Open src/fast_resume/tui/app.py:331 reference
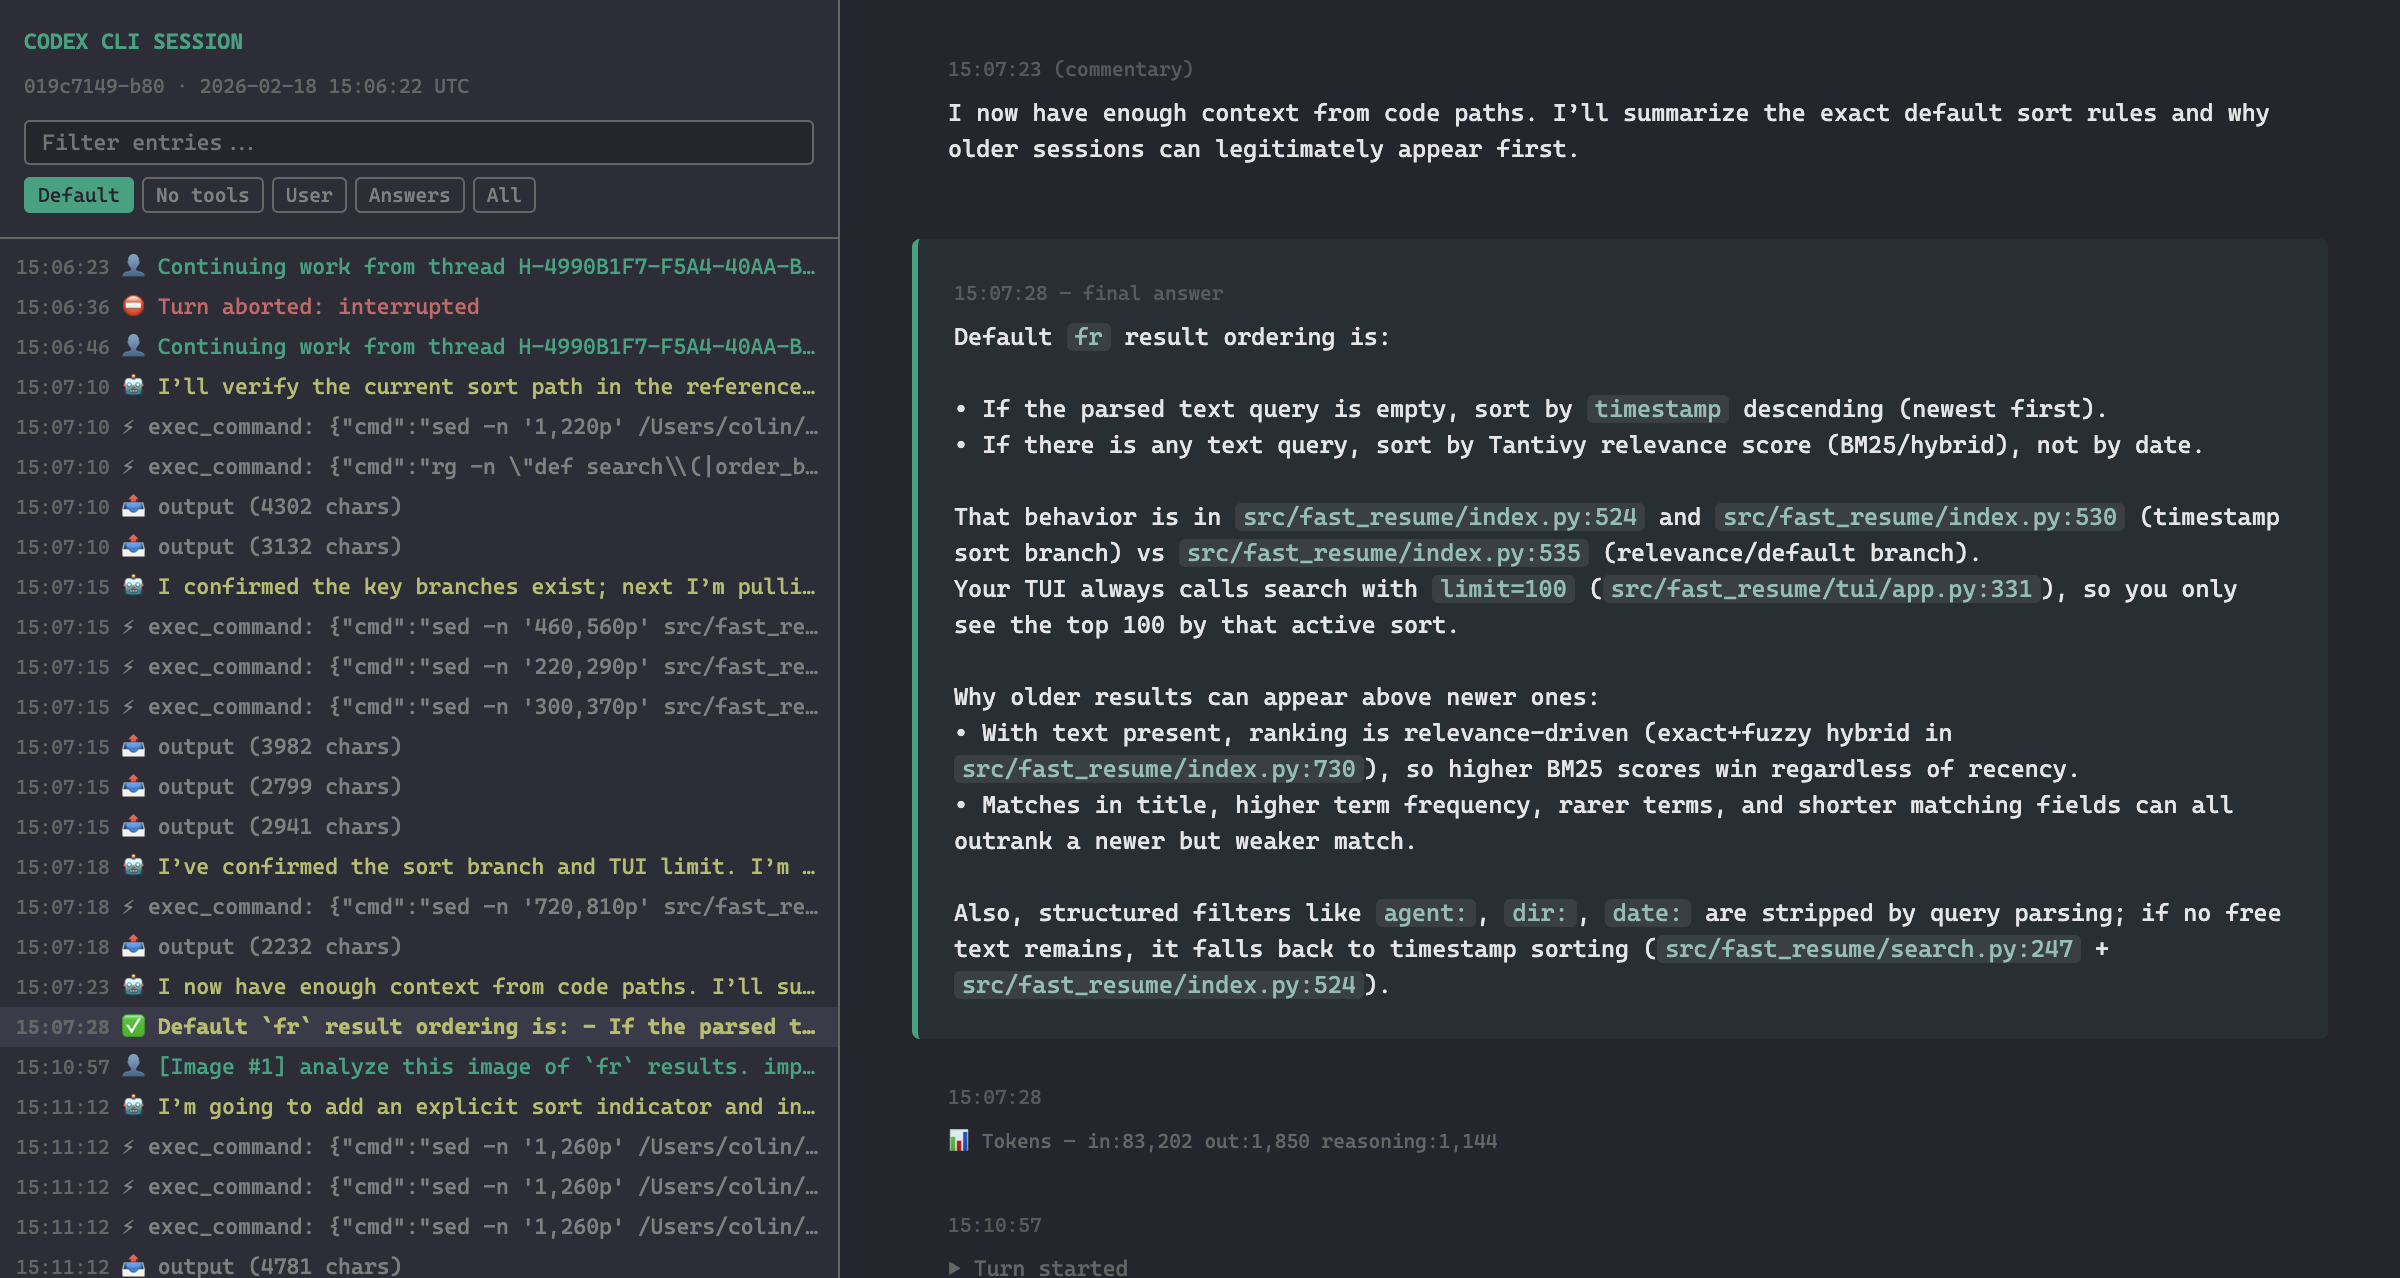Screen dimensions: 2400x1278 click(x=1821, y=589)
